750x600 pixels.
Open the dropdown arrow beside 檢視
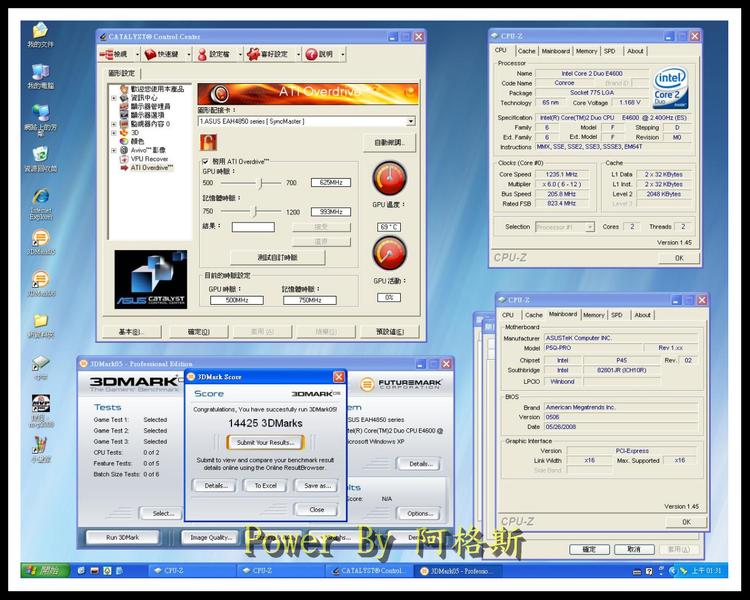pos(137,55)
